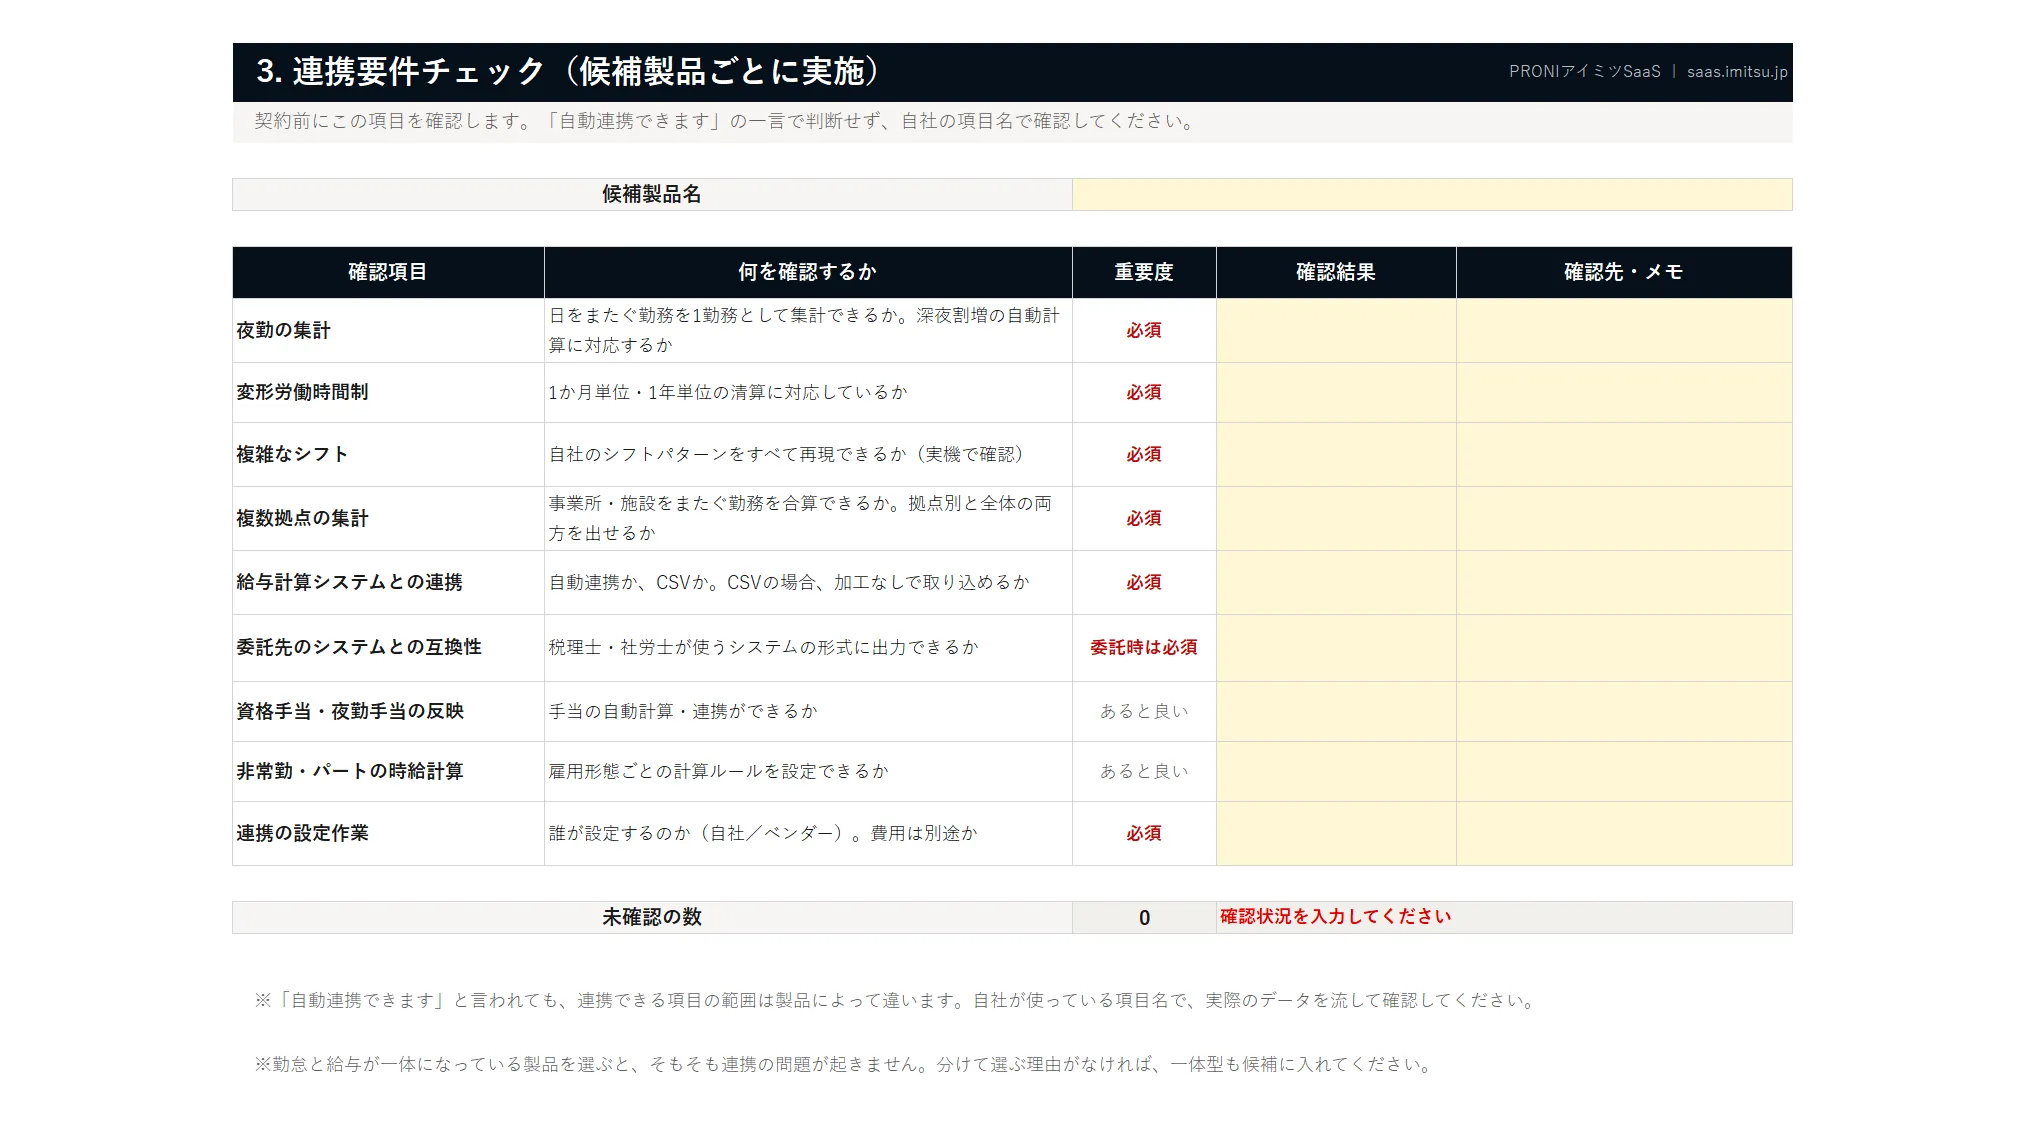This screenshot has width=2026, height=1140.
Task: Click the 候補製品名 yellow input field
Action: pyautogui.click(x=1432, y=194)
